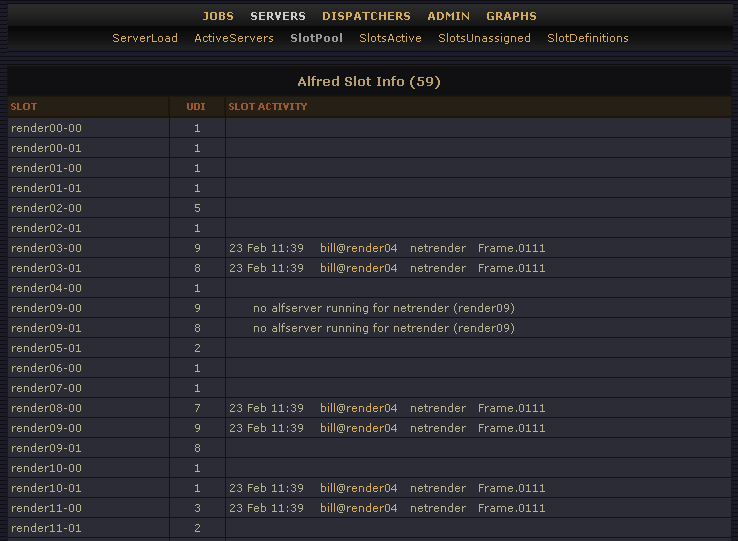Click the UDI column header

[196, 106]
